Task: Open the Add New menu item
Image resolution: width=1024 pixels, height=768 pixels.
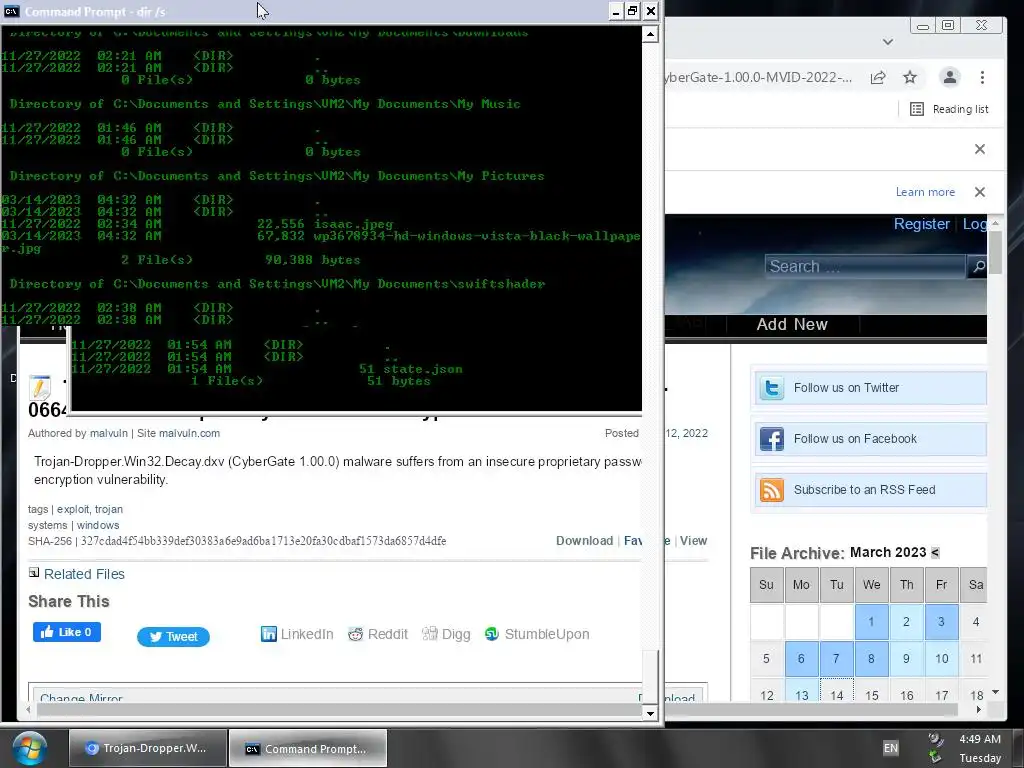Action: coord(792,325)
